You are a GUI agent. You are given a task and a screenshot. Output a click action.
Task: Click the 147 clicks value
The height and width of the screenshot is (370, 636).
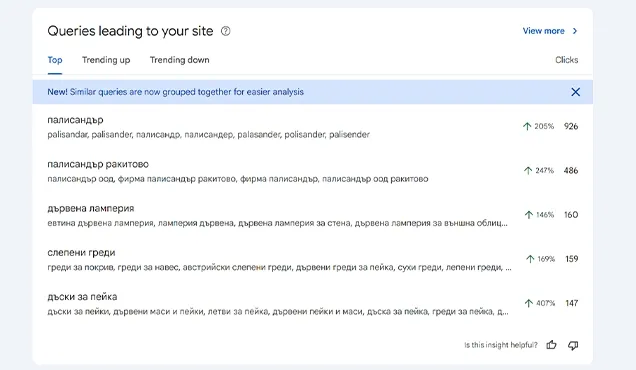click(572, 303)
